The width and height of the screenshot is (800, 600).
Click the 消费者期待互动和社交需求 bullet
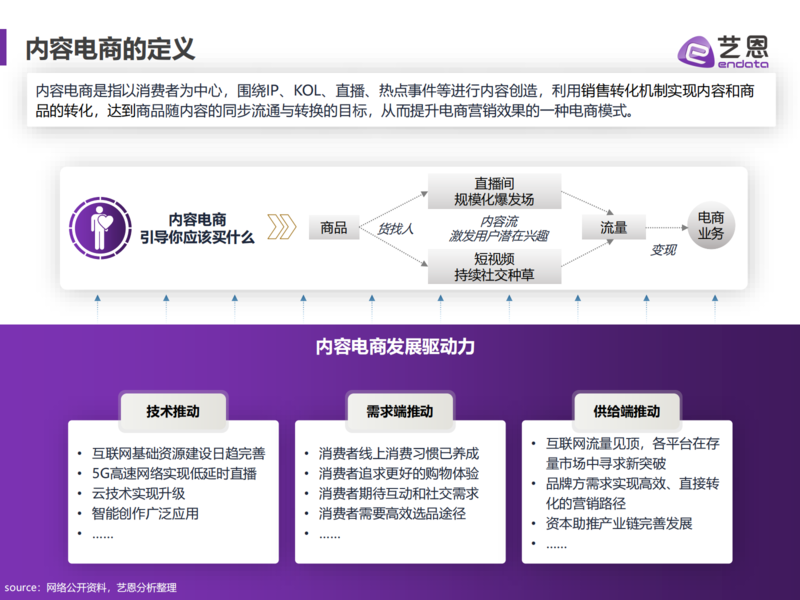point(398,493)
